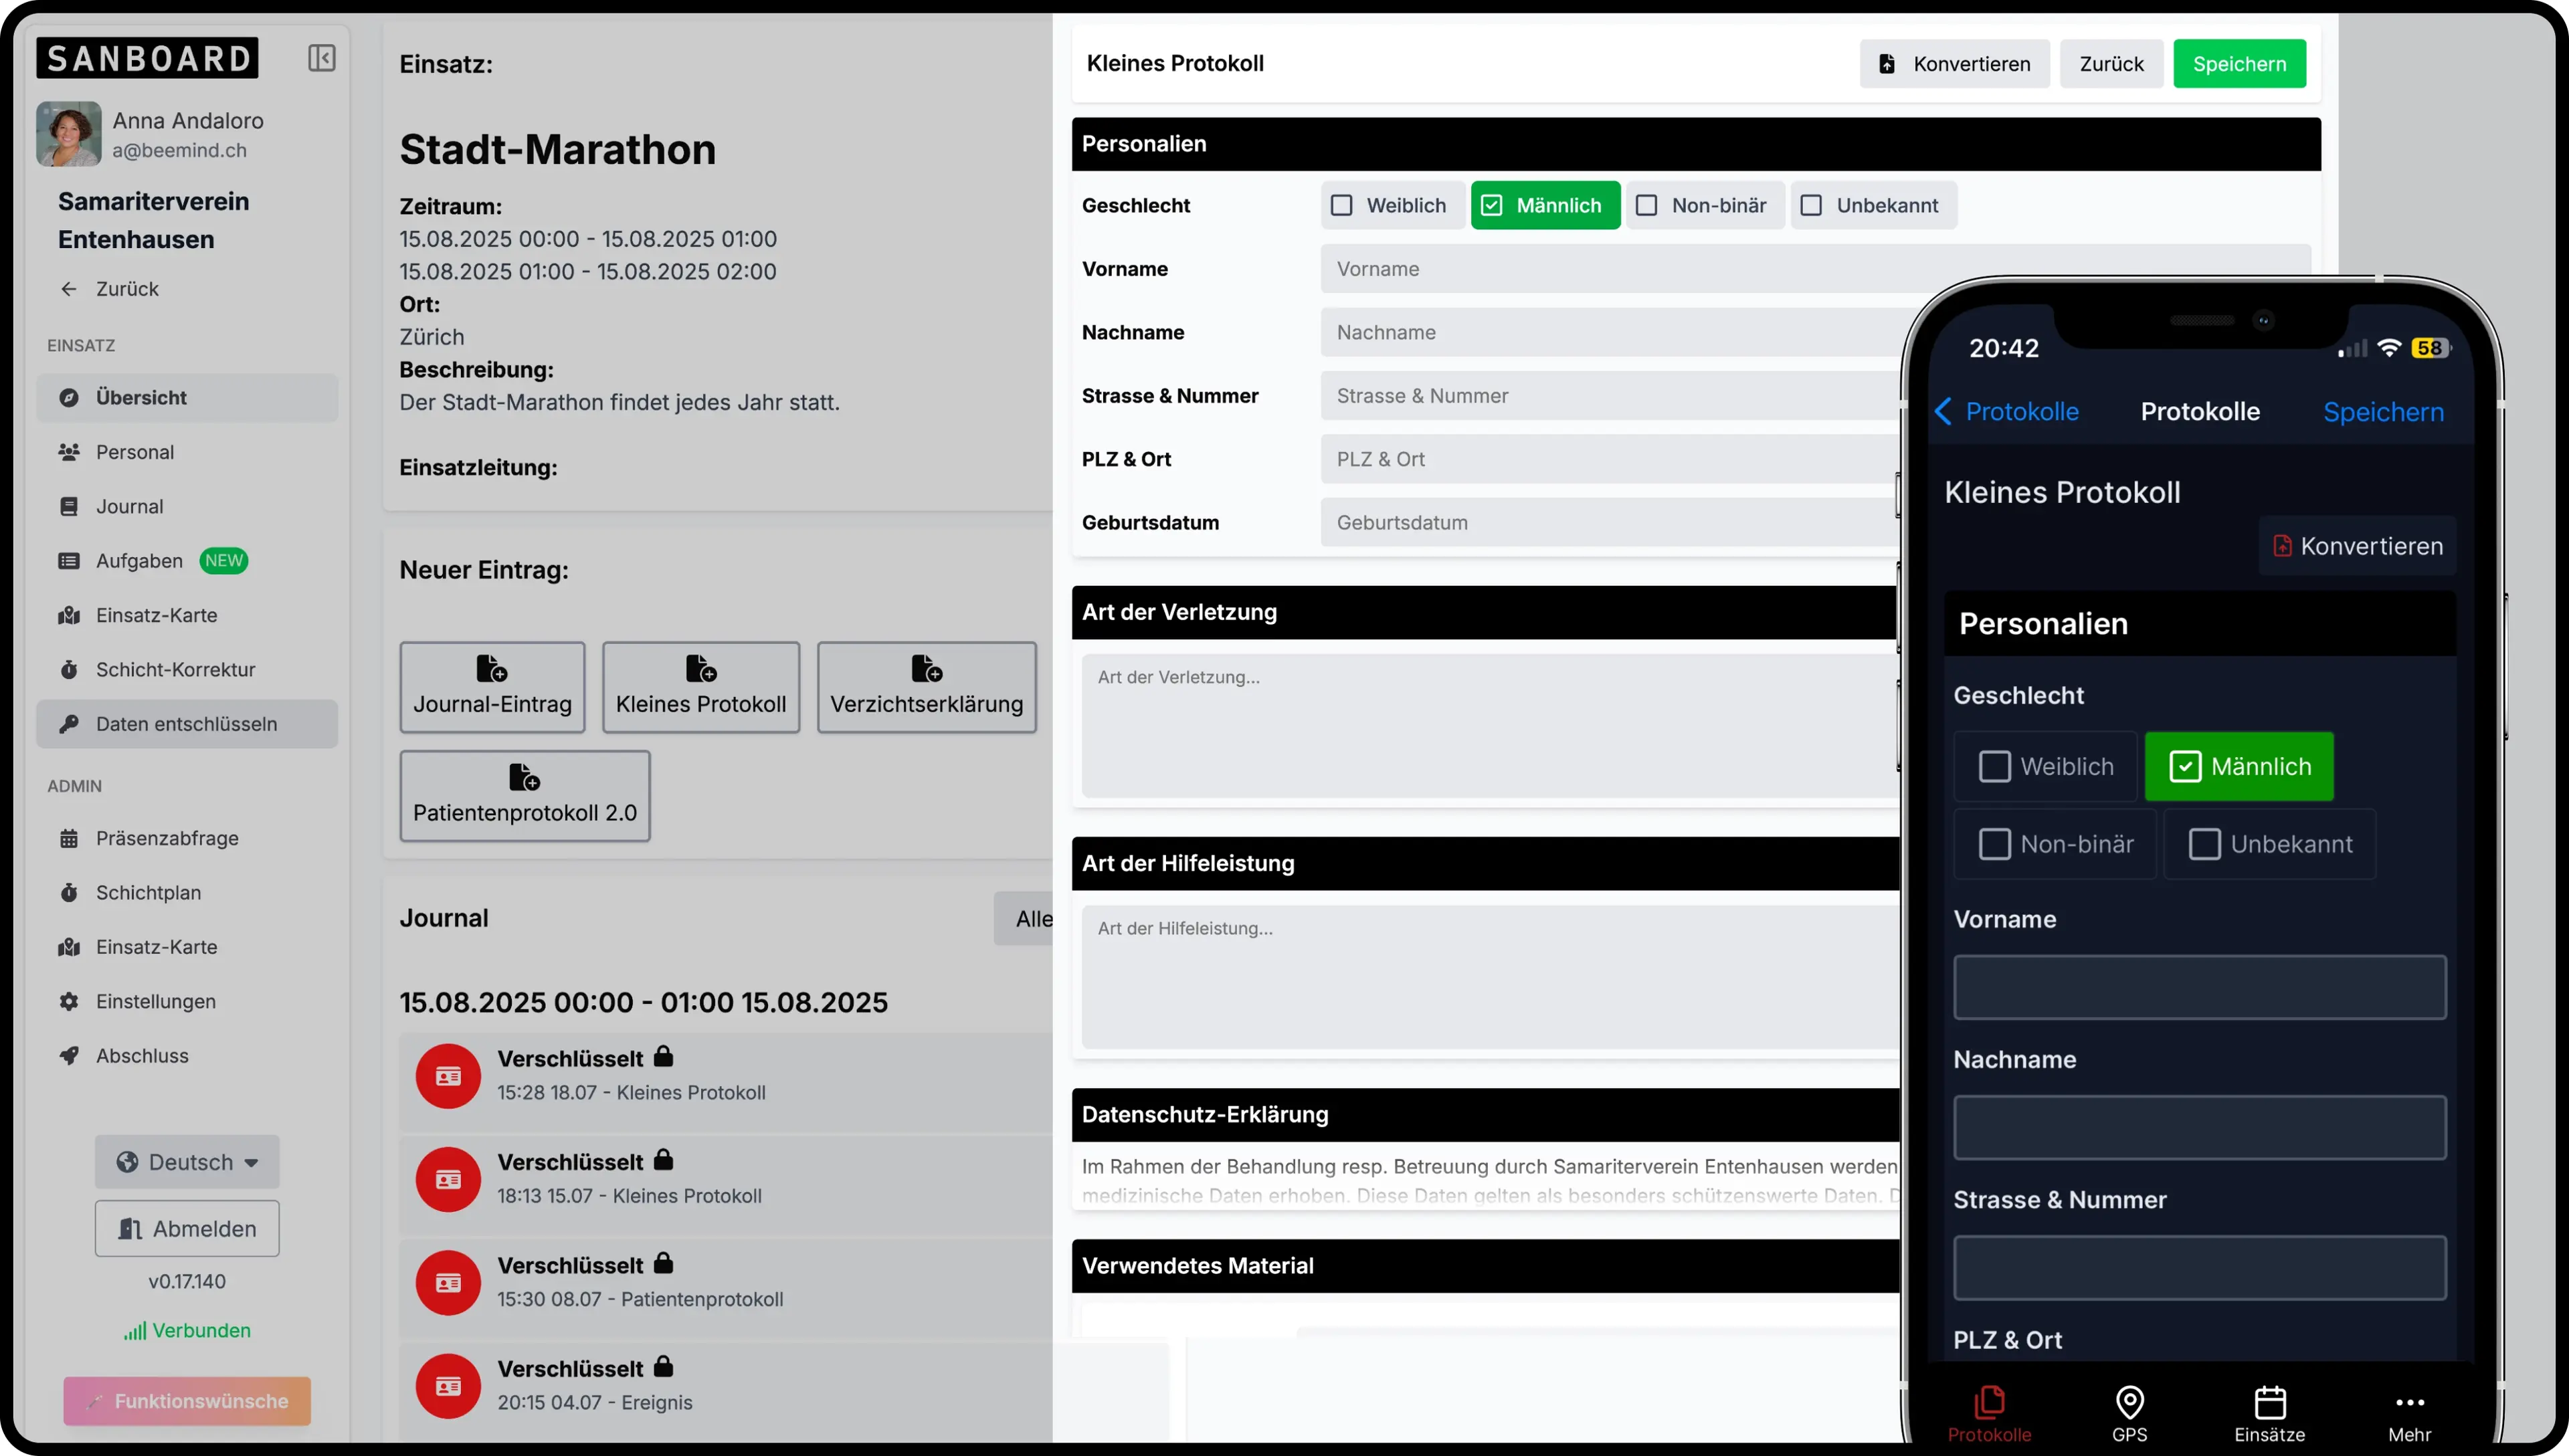Click the key icon for Daten entschlüsseln

(x=69, y=724)
